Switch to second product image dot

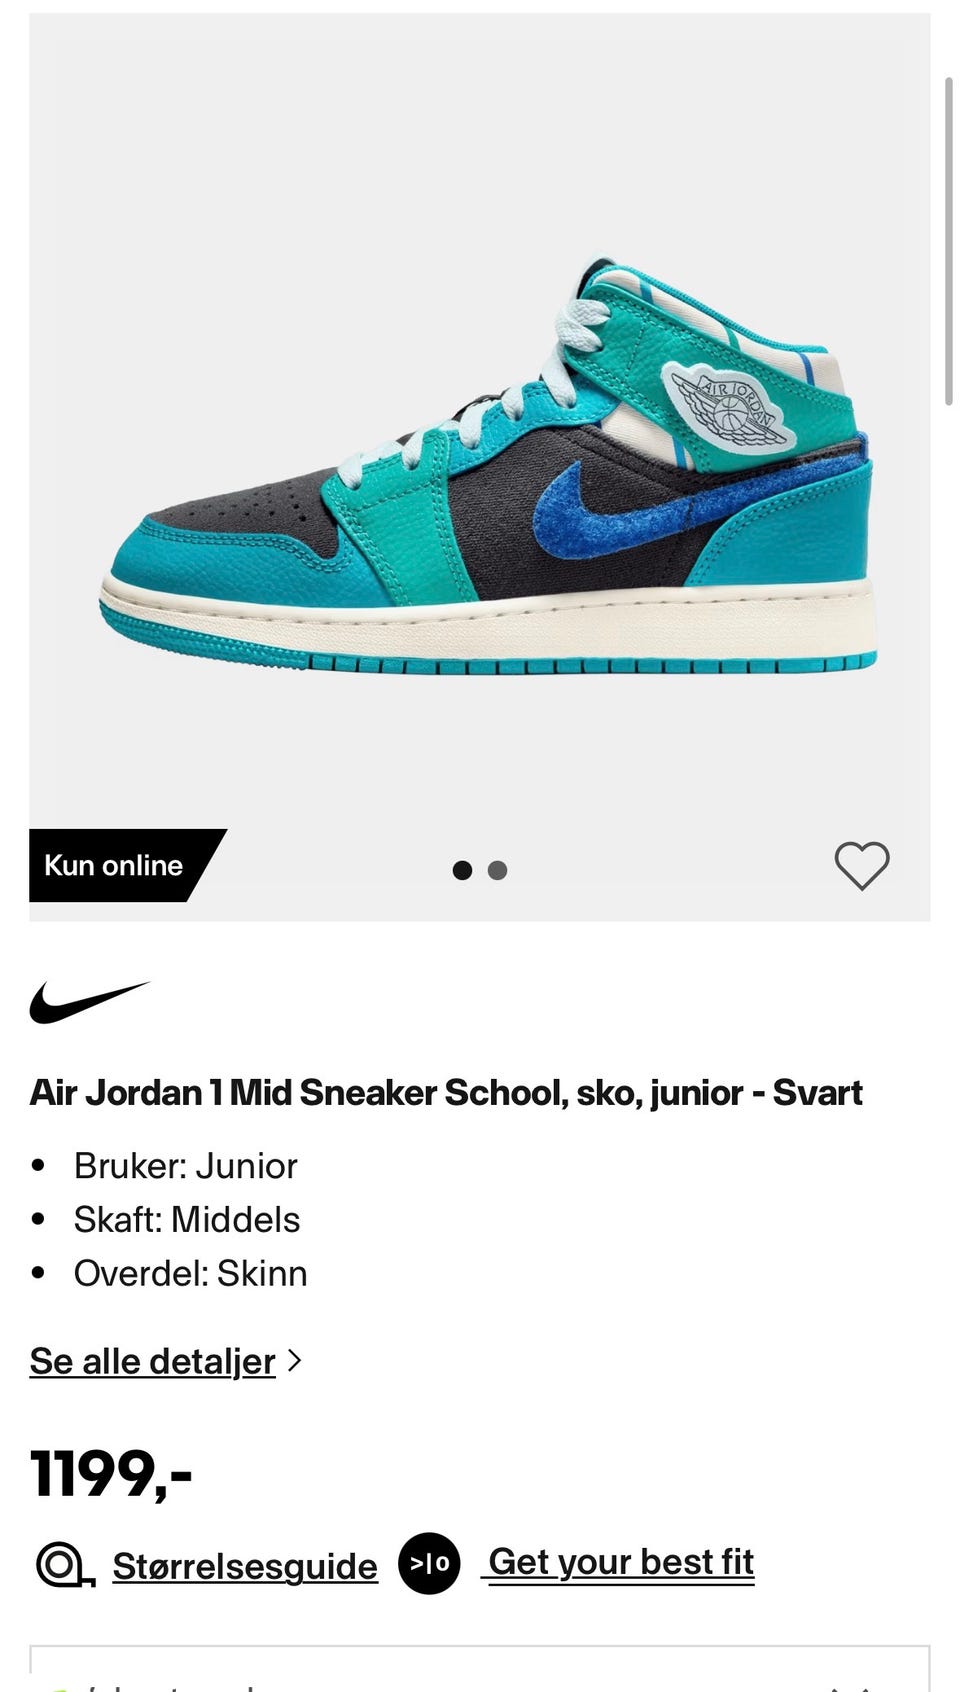[x=497, y=870]
